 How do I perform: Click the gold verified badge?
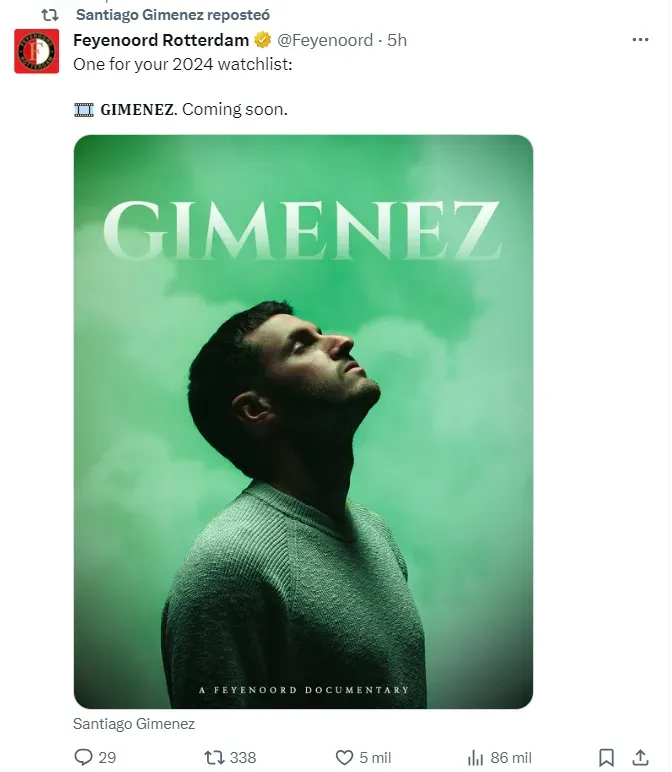pyautogui.click(x=262, y=40)
